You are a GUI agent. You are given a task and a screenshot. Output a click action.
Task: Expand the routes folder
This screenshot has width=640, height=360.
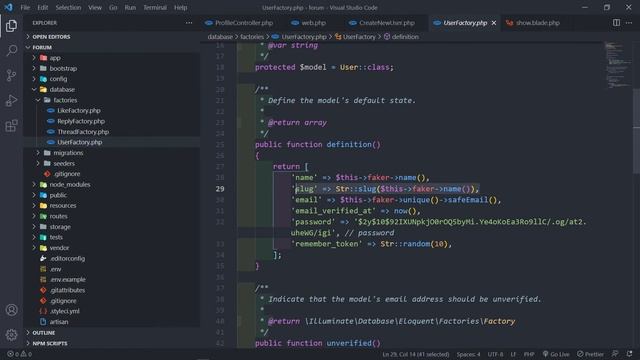[x=58, y=216]
